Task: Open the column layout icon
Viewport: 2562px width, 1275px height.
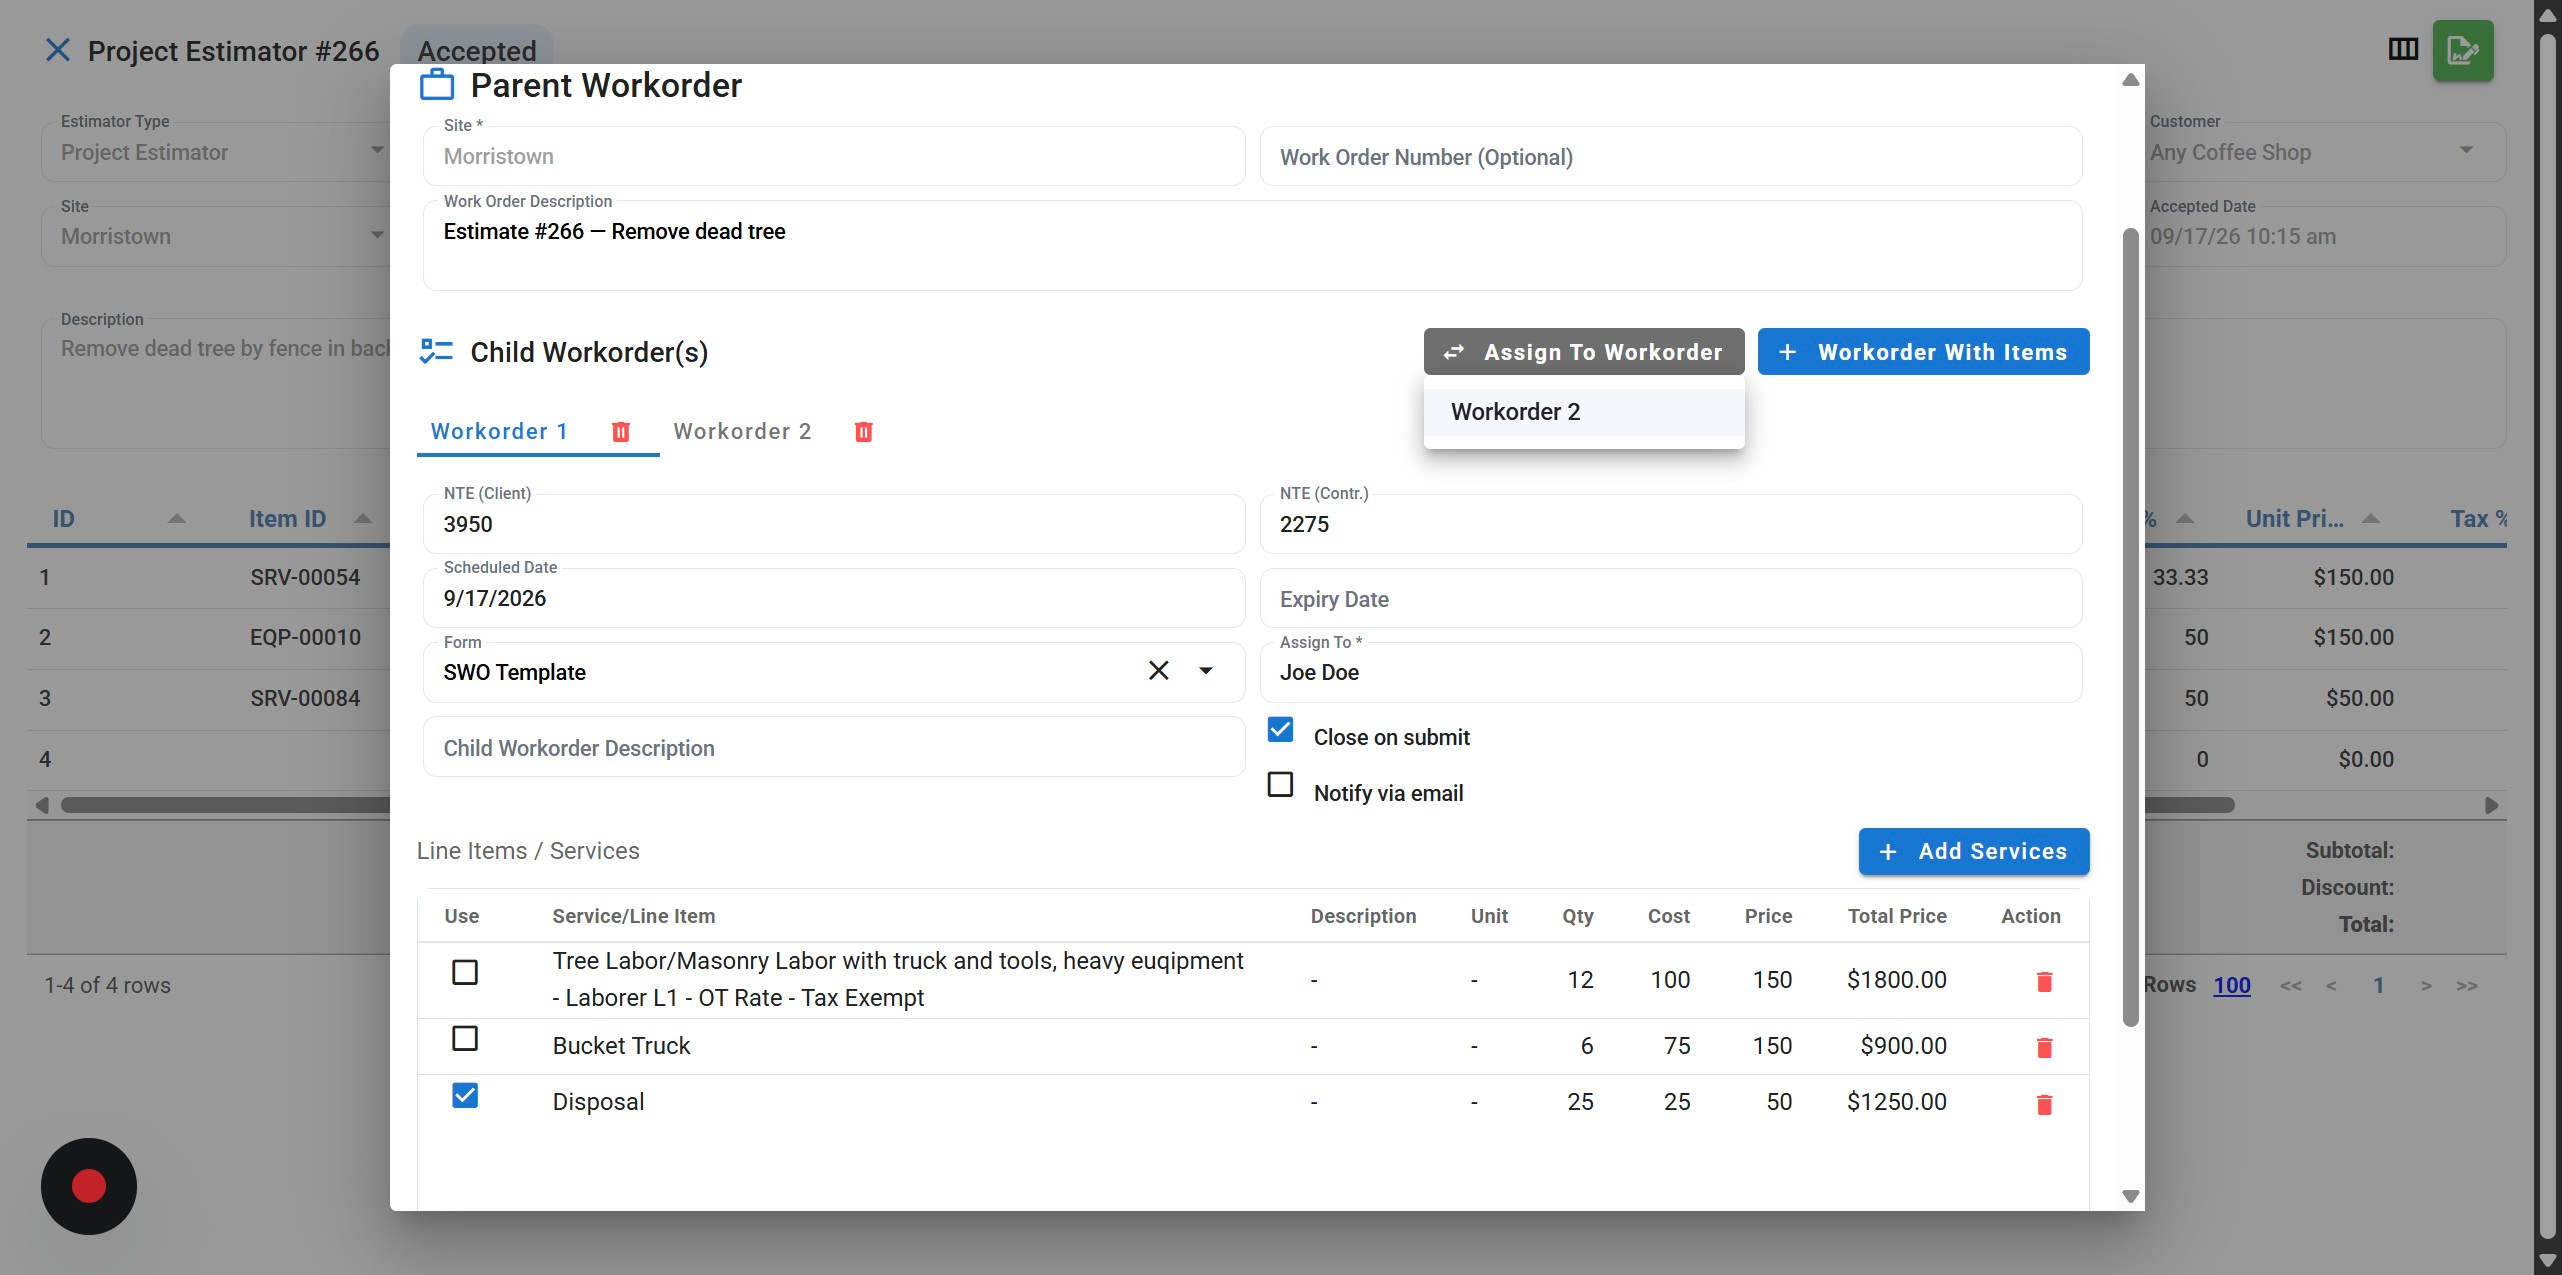Action: [2403, 49]
